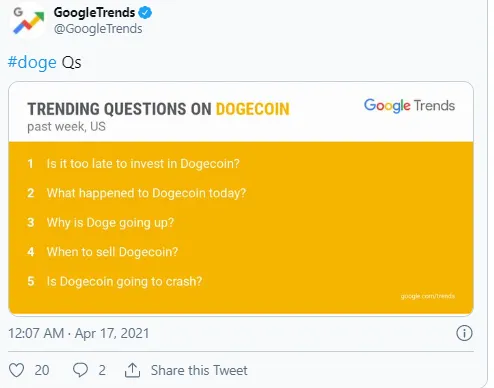Click Share this Tweet
The image size is (494, 388).
point(199,370)
